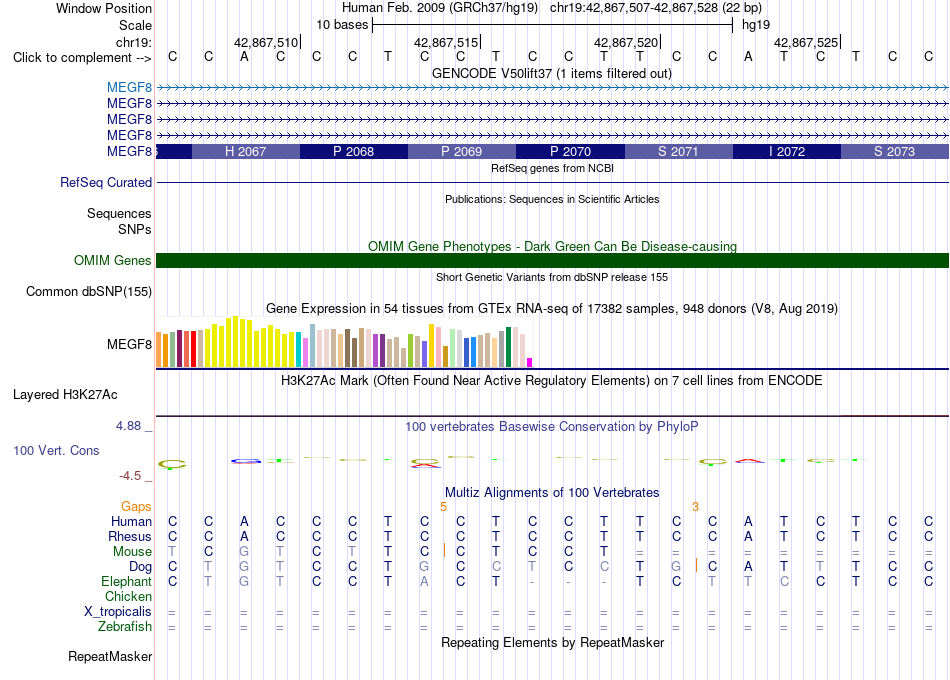
Task: Click the Mouse species label
Action: [x=132, y=552]
